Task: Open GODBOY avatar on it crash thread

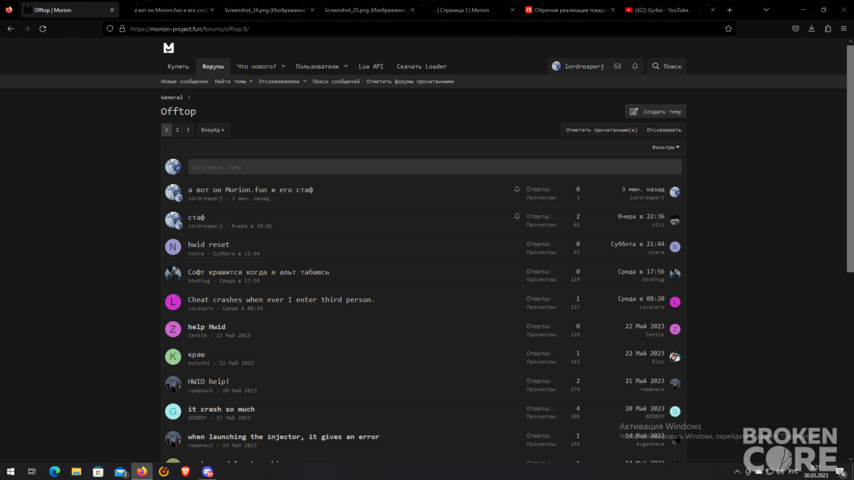Action: (x=173, y=411)
